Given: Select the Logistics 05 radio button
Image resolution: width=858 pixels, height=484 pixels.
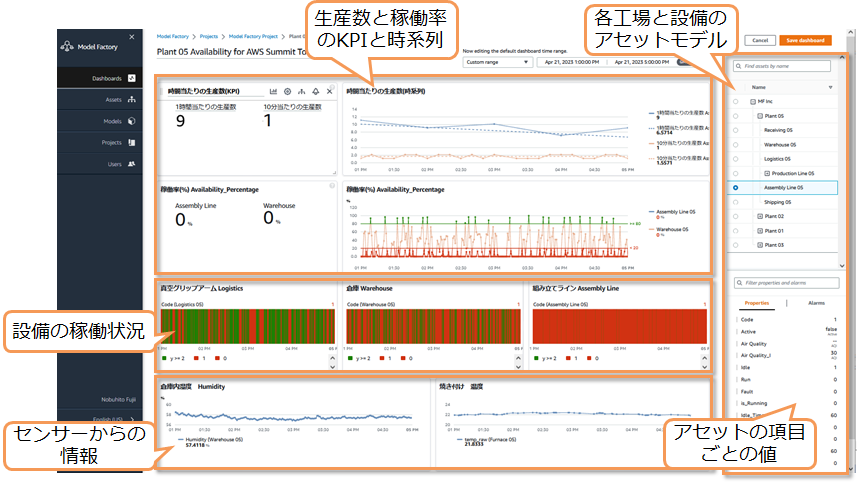Looking at the screenshot, I should (x=735, y=159).
